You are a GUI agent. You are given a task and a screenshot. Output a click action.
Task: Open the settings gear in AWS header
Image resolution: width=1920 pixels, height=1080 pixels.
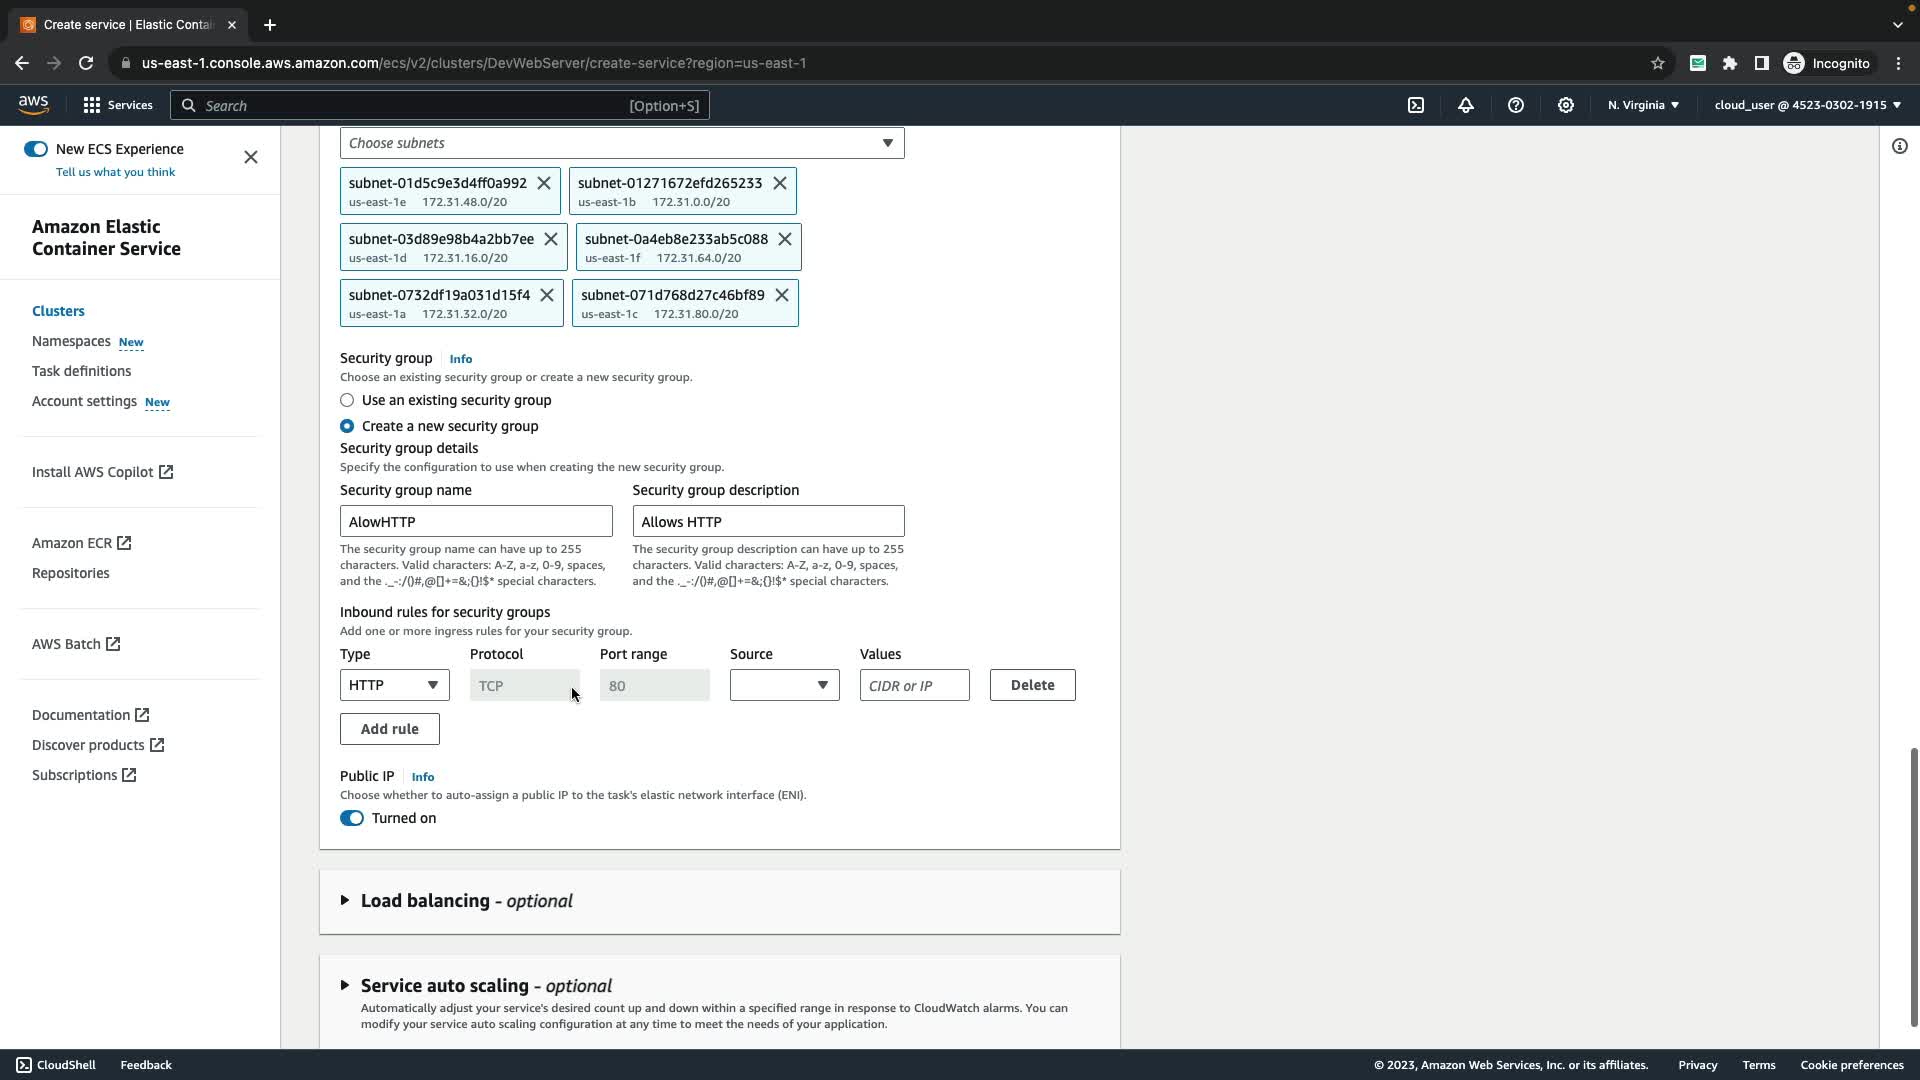click(1566, 105)
